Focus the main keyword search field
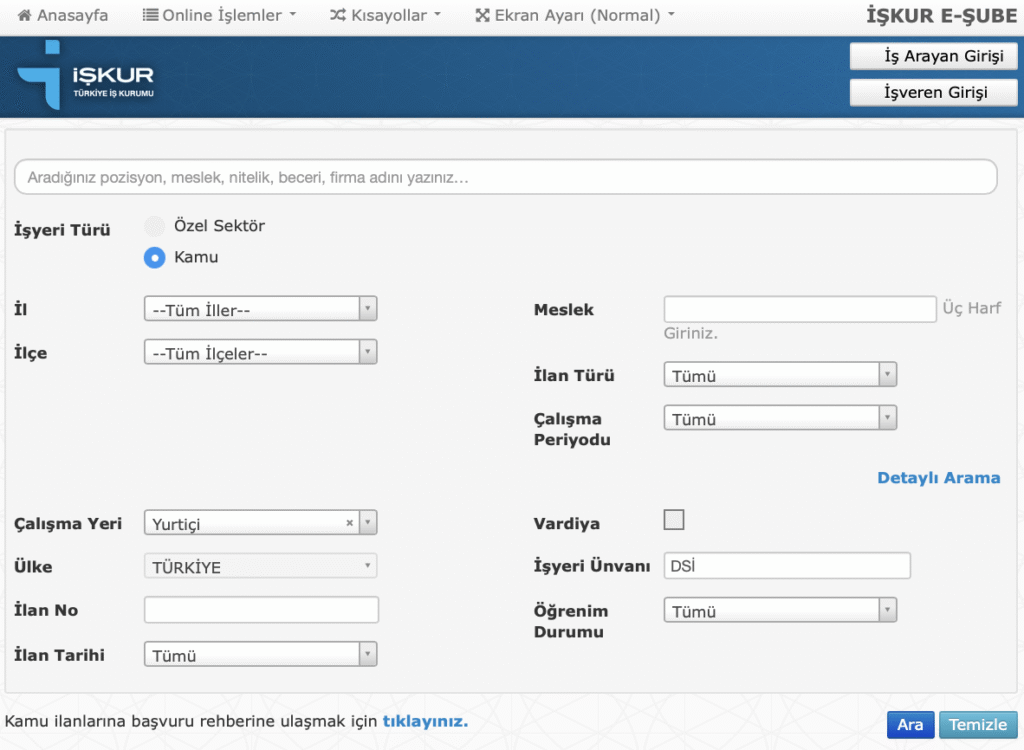The width and height of the screenshot is (1024, 750). coord(505,177)
